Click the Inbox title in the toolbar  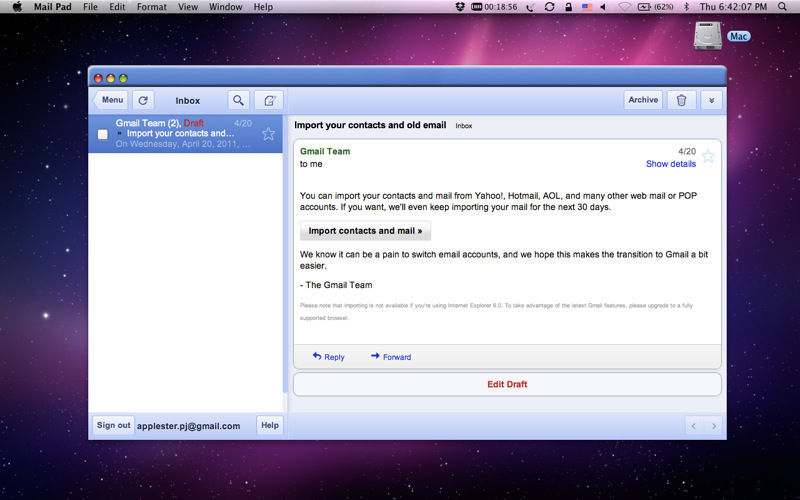(x=188, y=101)
